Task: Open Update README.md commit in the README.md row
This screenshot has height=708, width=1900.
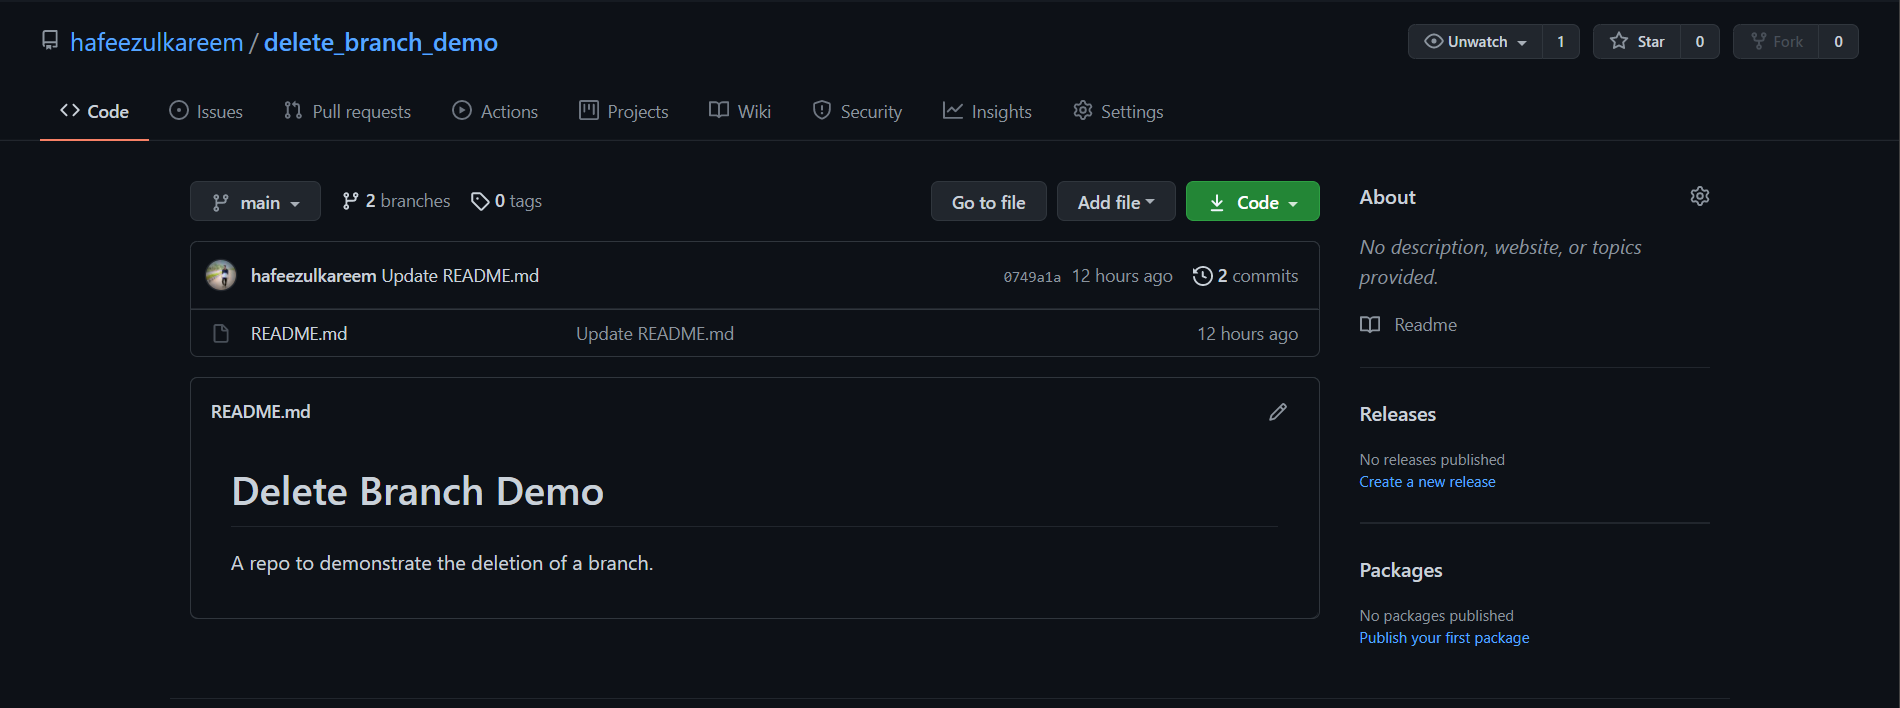Action: point(655,334)
